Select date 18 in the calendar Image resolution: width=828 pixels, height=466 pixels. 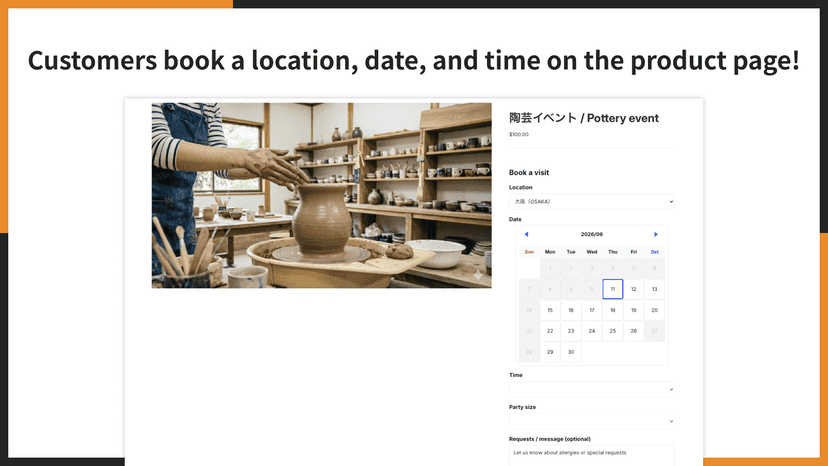pos(613,310)
